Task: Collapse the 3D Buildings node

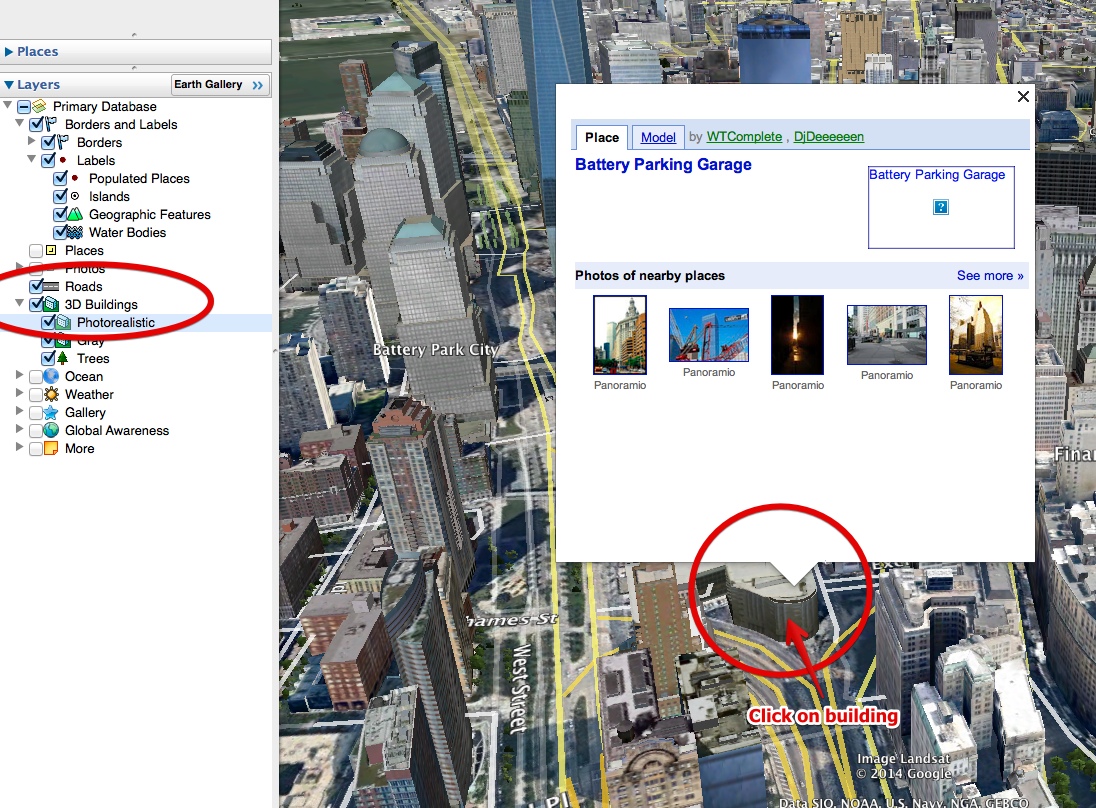Action: pos(20,303)
